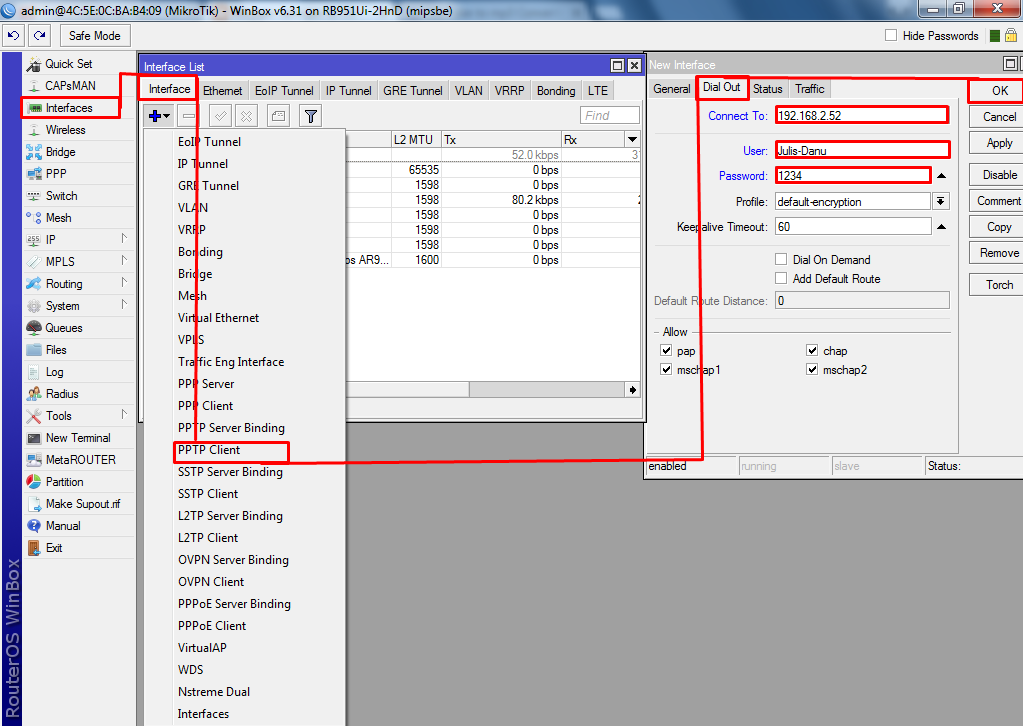Click the scroll right arrow in Interface List
This screenshot has height=726, width=1023.
click(x=632, y=389)
